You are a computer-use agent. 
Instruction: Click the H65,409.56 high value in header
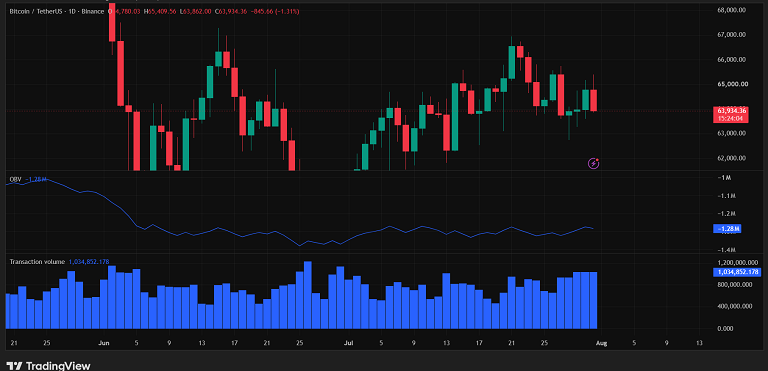point(159,11)
